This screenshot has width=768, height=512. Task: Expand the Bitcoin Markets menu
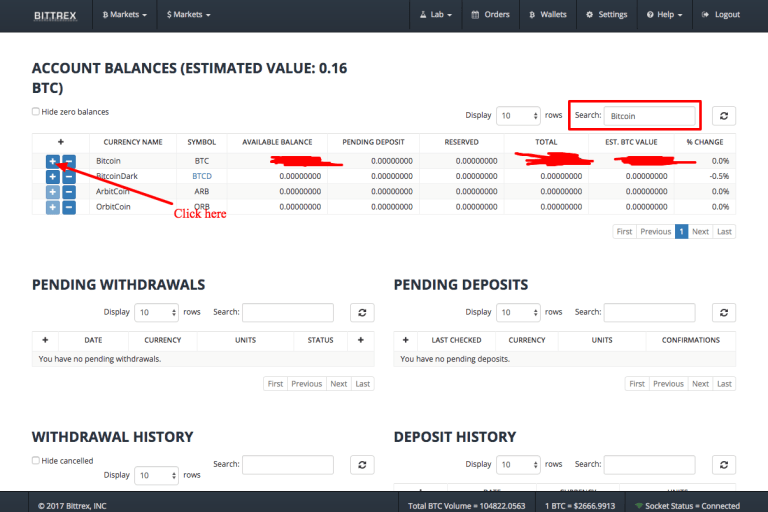click(124, 15)
